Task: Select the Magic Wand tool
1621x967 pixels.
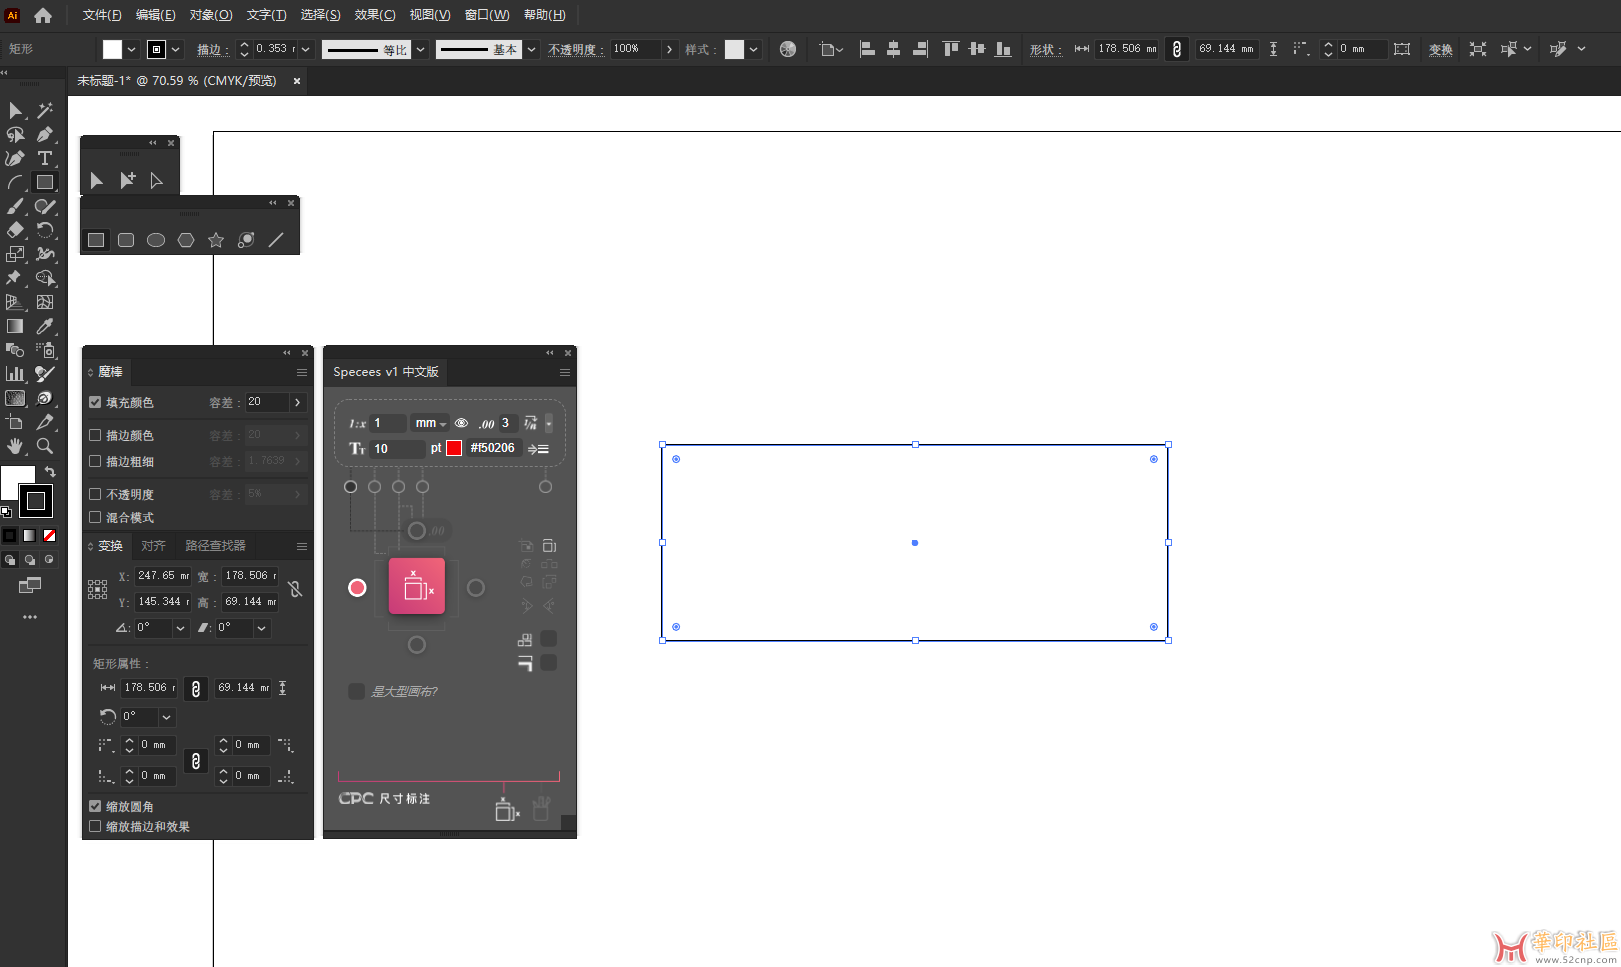Action: (45, 110)
